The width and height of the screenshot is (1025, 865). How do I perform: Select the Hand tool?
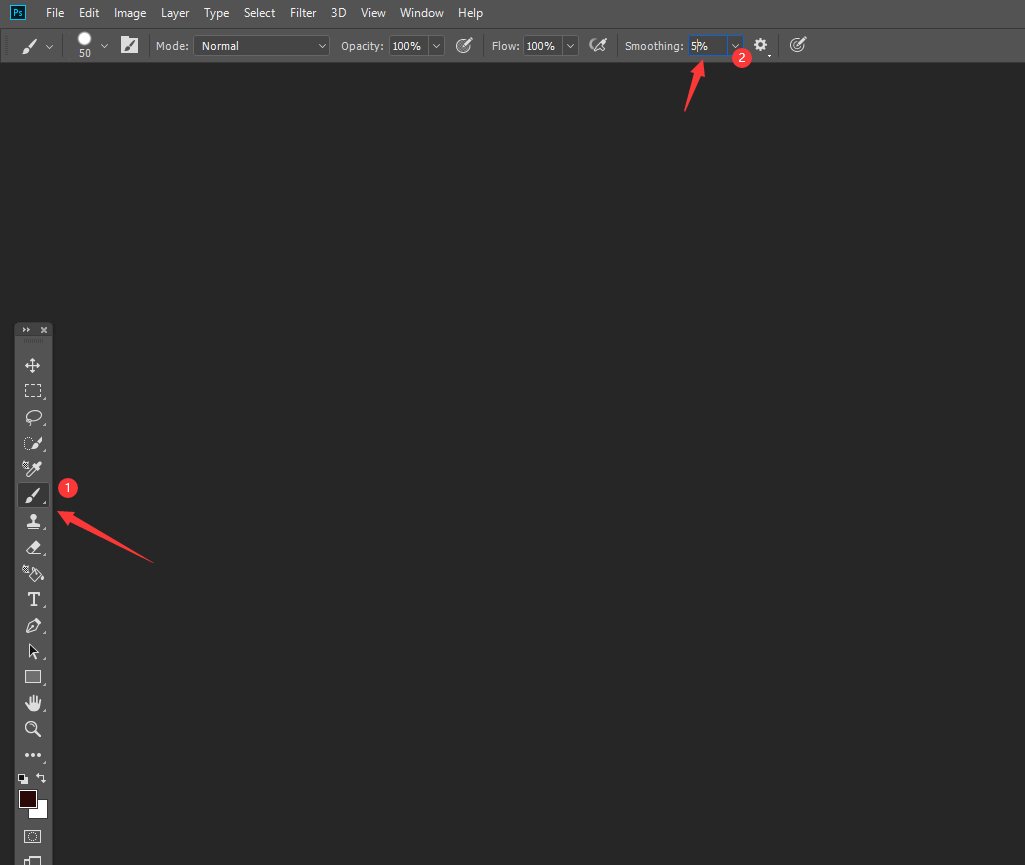(x=33, y=703)
